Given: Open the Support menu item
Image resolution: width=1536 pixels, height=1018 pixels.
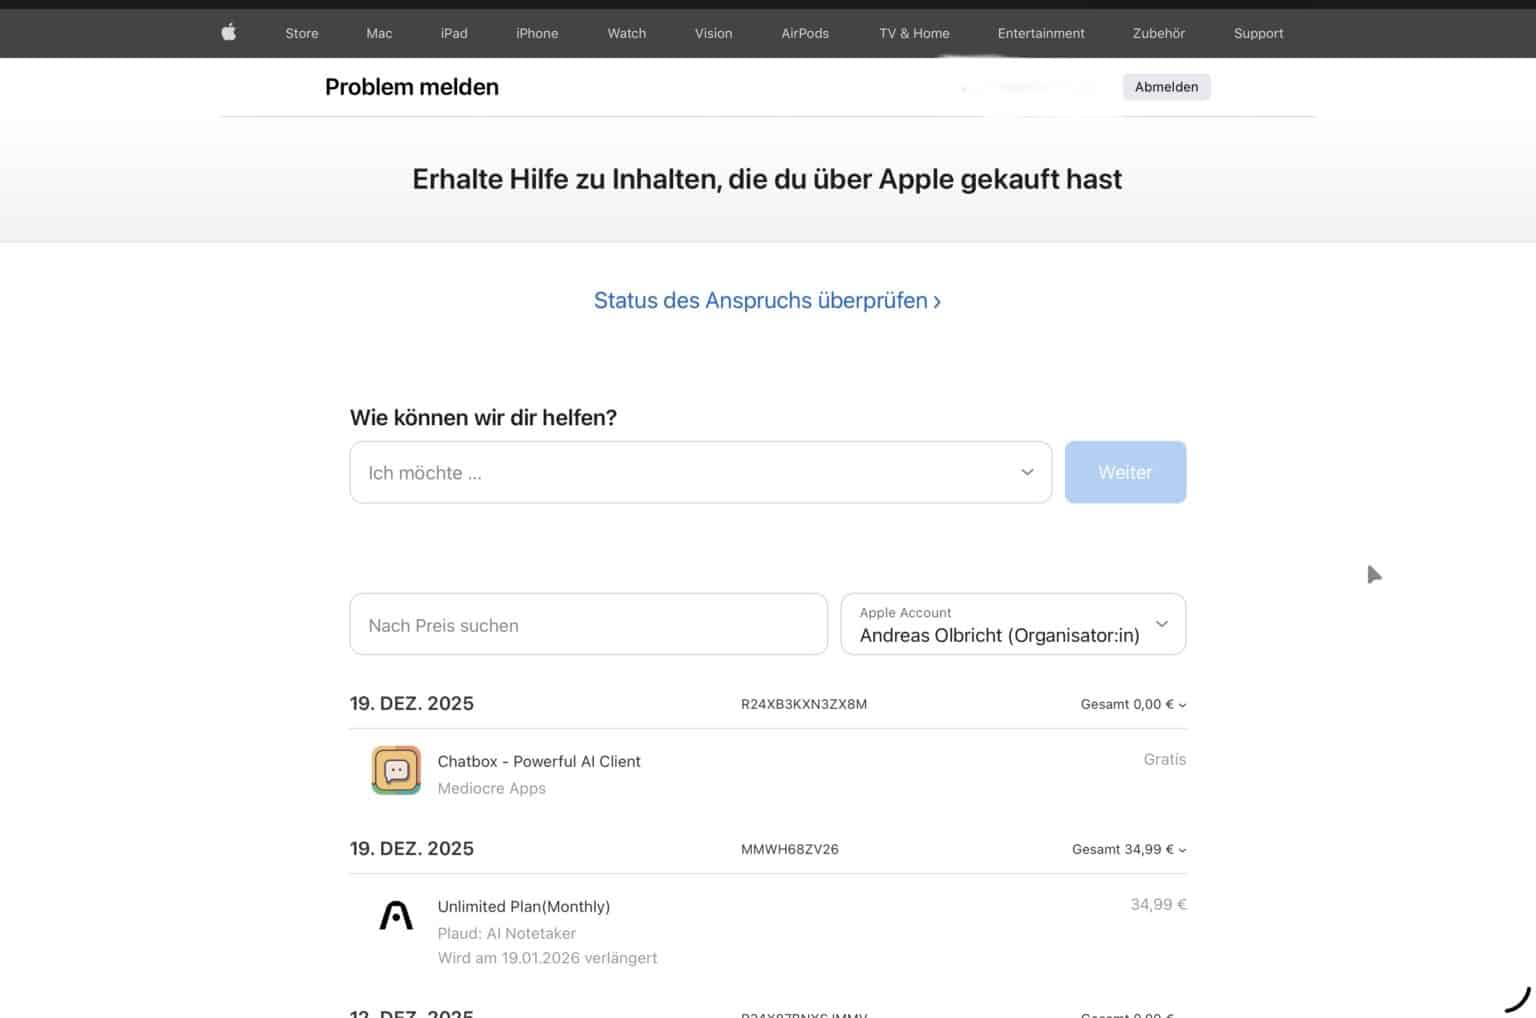Looking at the screenshot, I should tap(1258, 33).
